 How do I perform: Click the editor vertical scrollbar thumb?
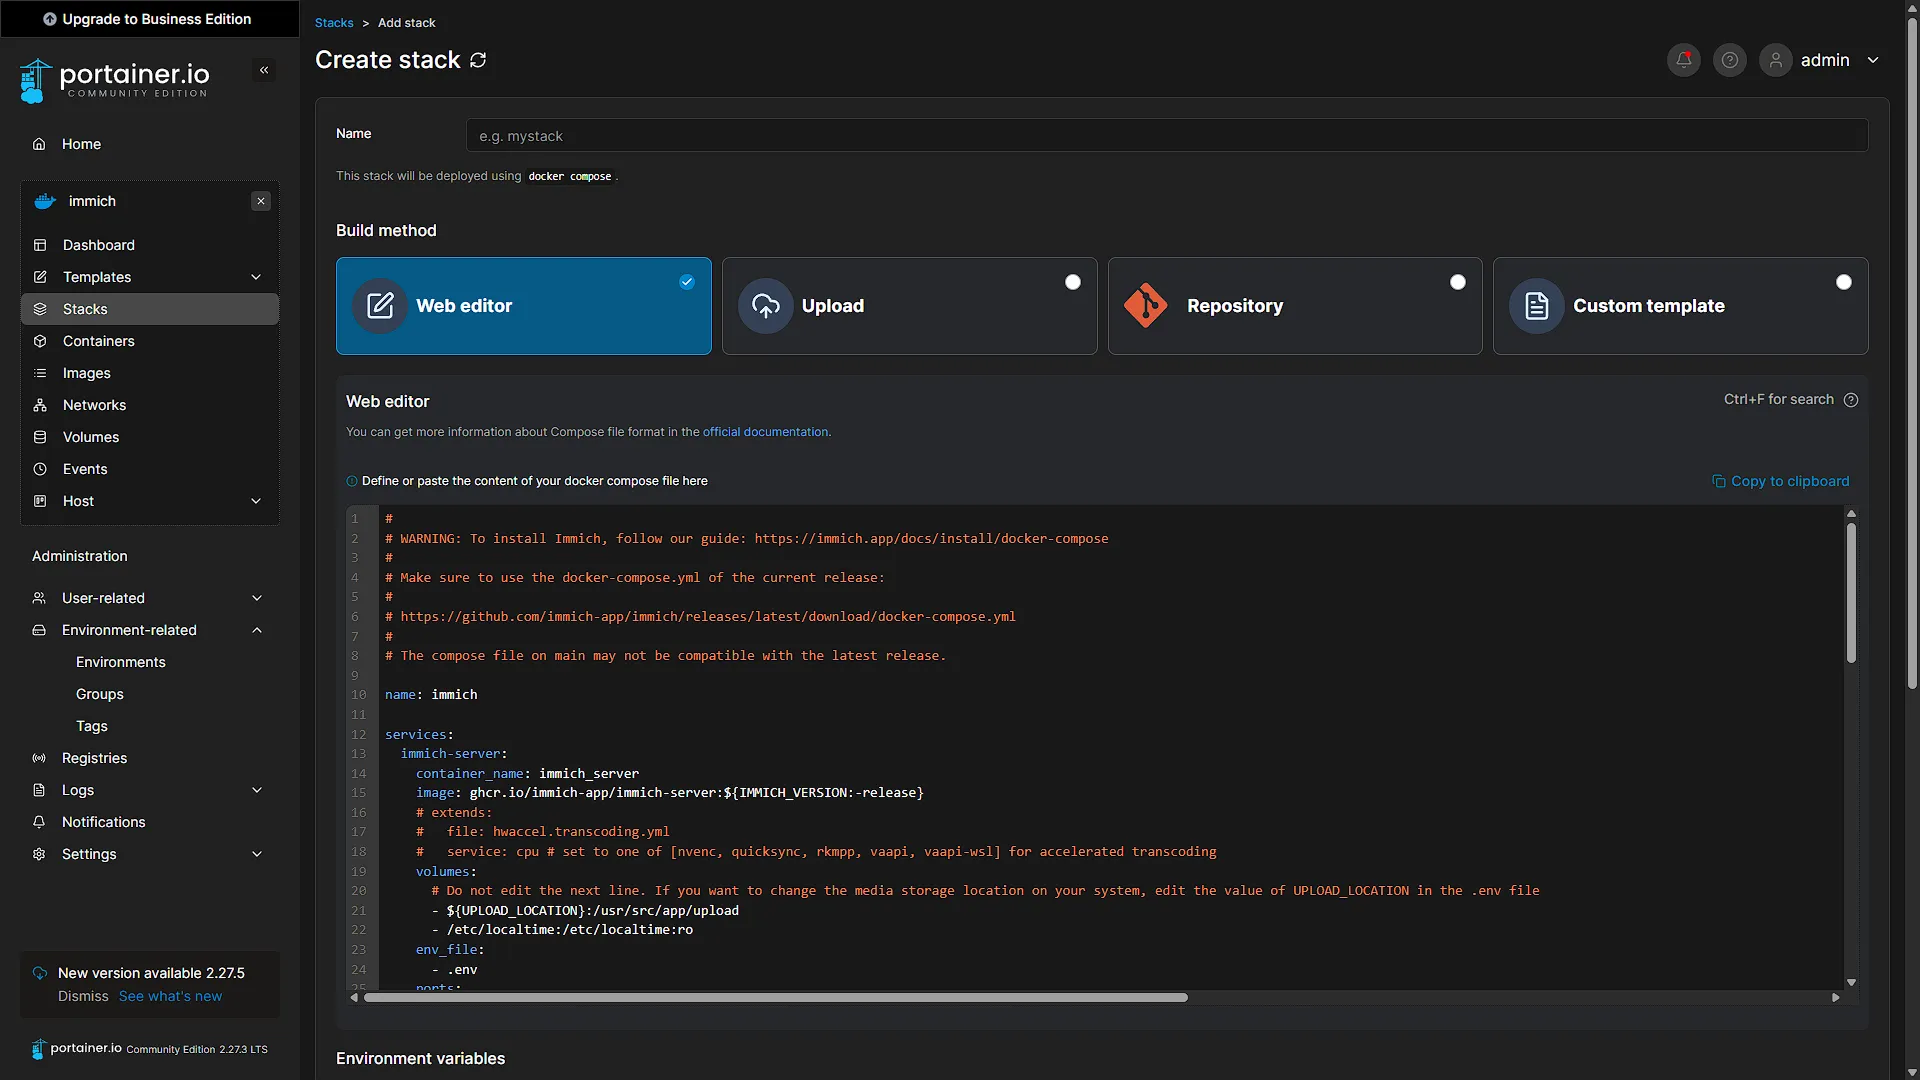[1851, 592]
